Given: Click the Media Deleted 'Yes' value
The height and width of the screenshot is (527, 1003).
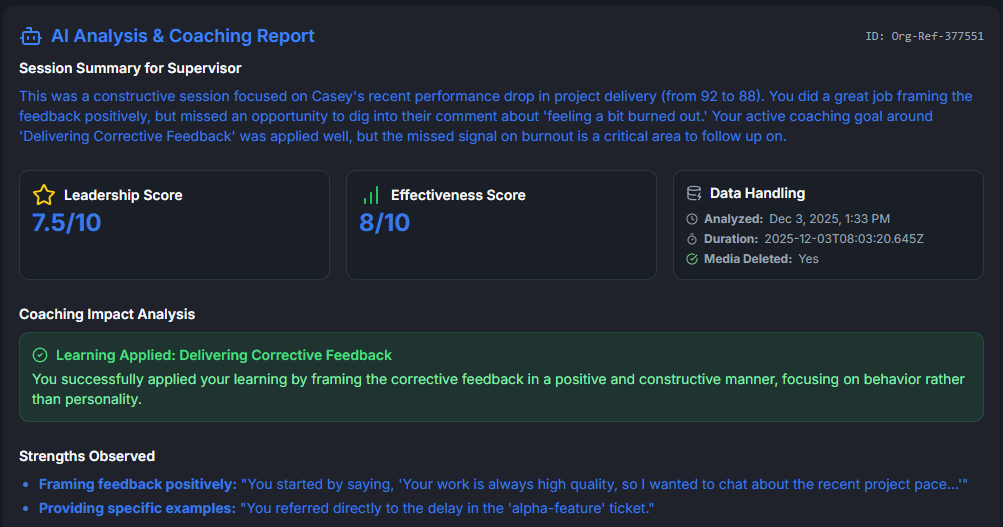Looking at the screenshot, I should 809,259.
